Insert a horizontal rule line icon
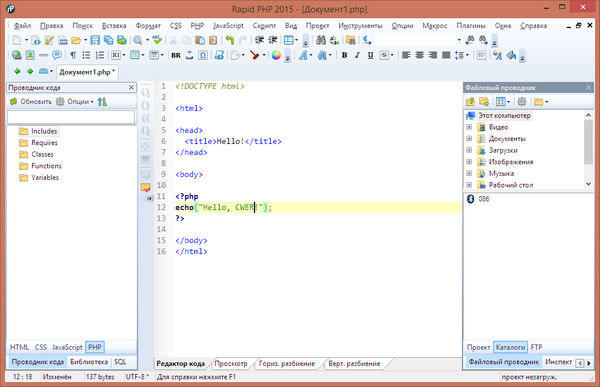This screenshot has height=387, width=600. (43, 55)
